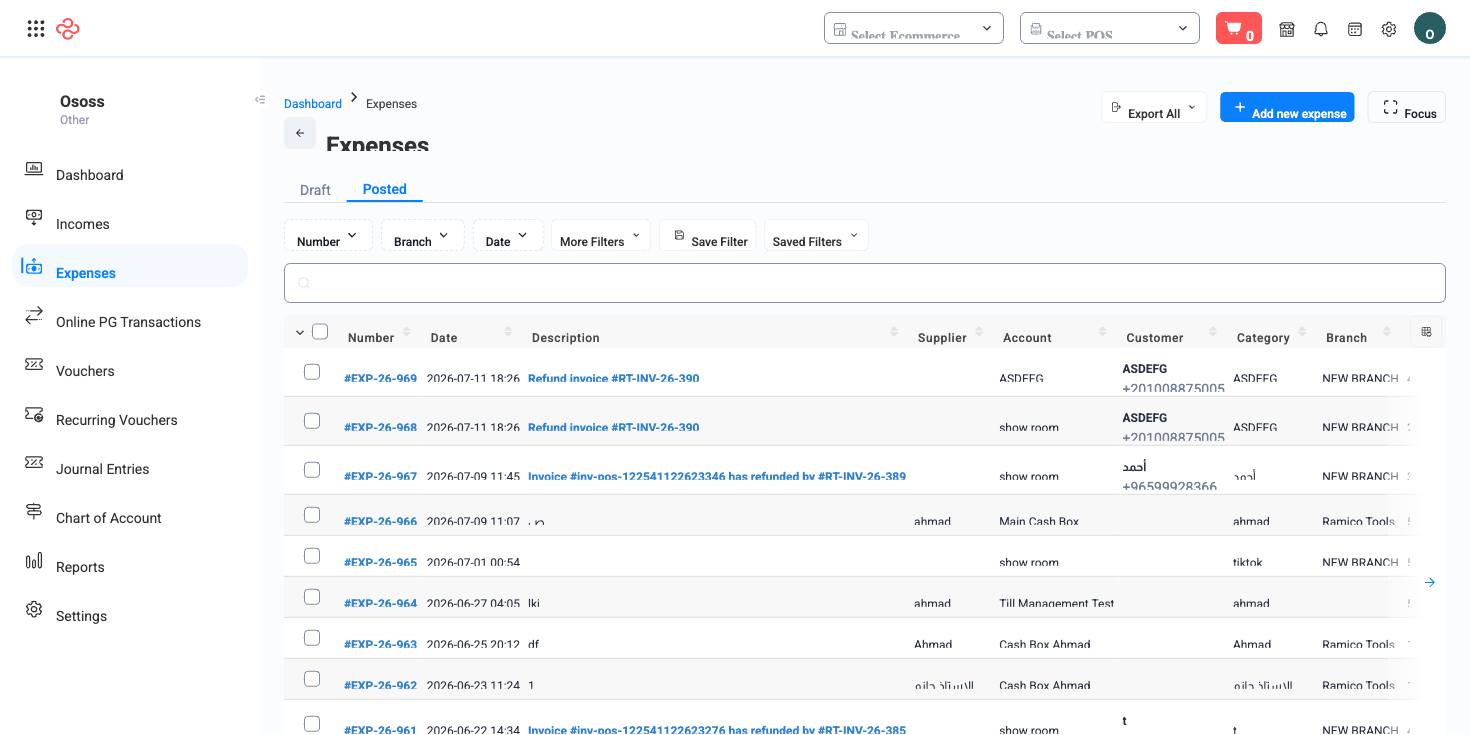The height and width of the screenshot is (735, 1470).
Task: Open the shopping cart icon
Action: tap(1238, 28)
